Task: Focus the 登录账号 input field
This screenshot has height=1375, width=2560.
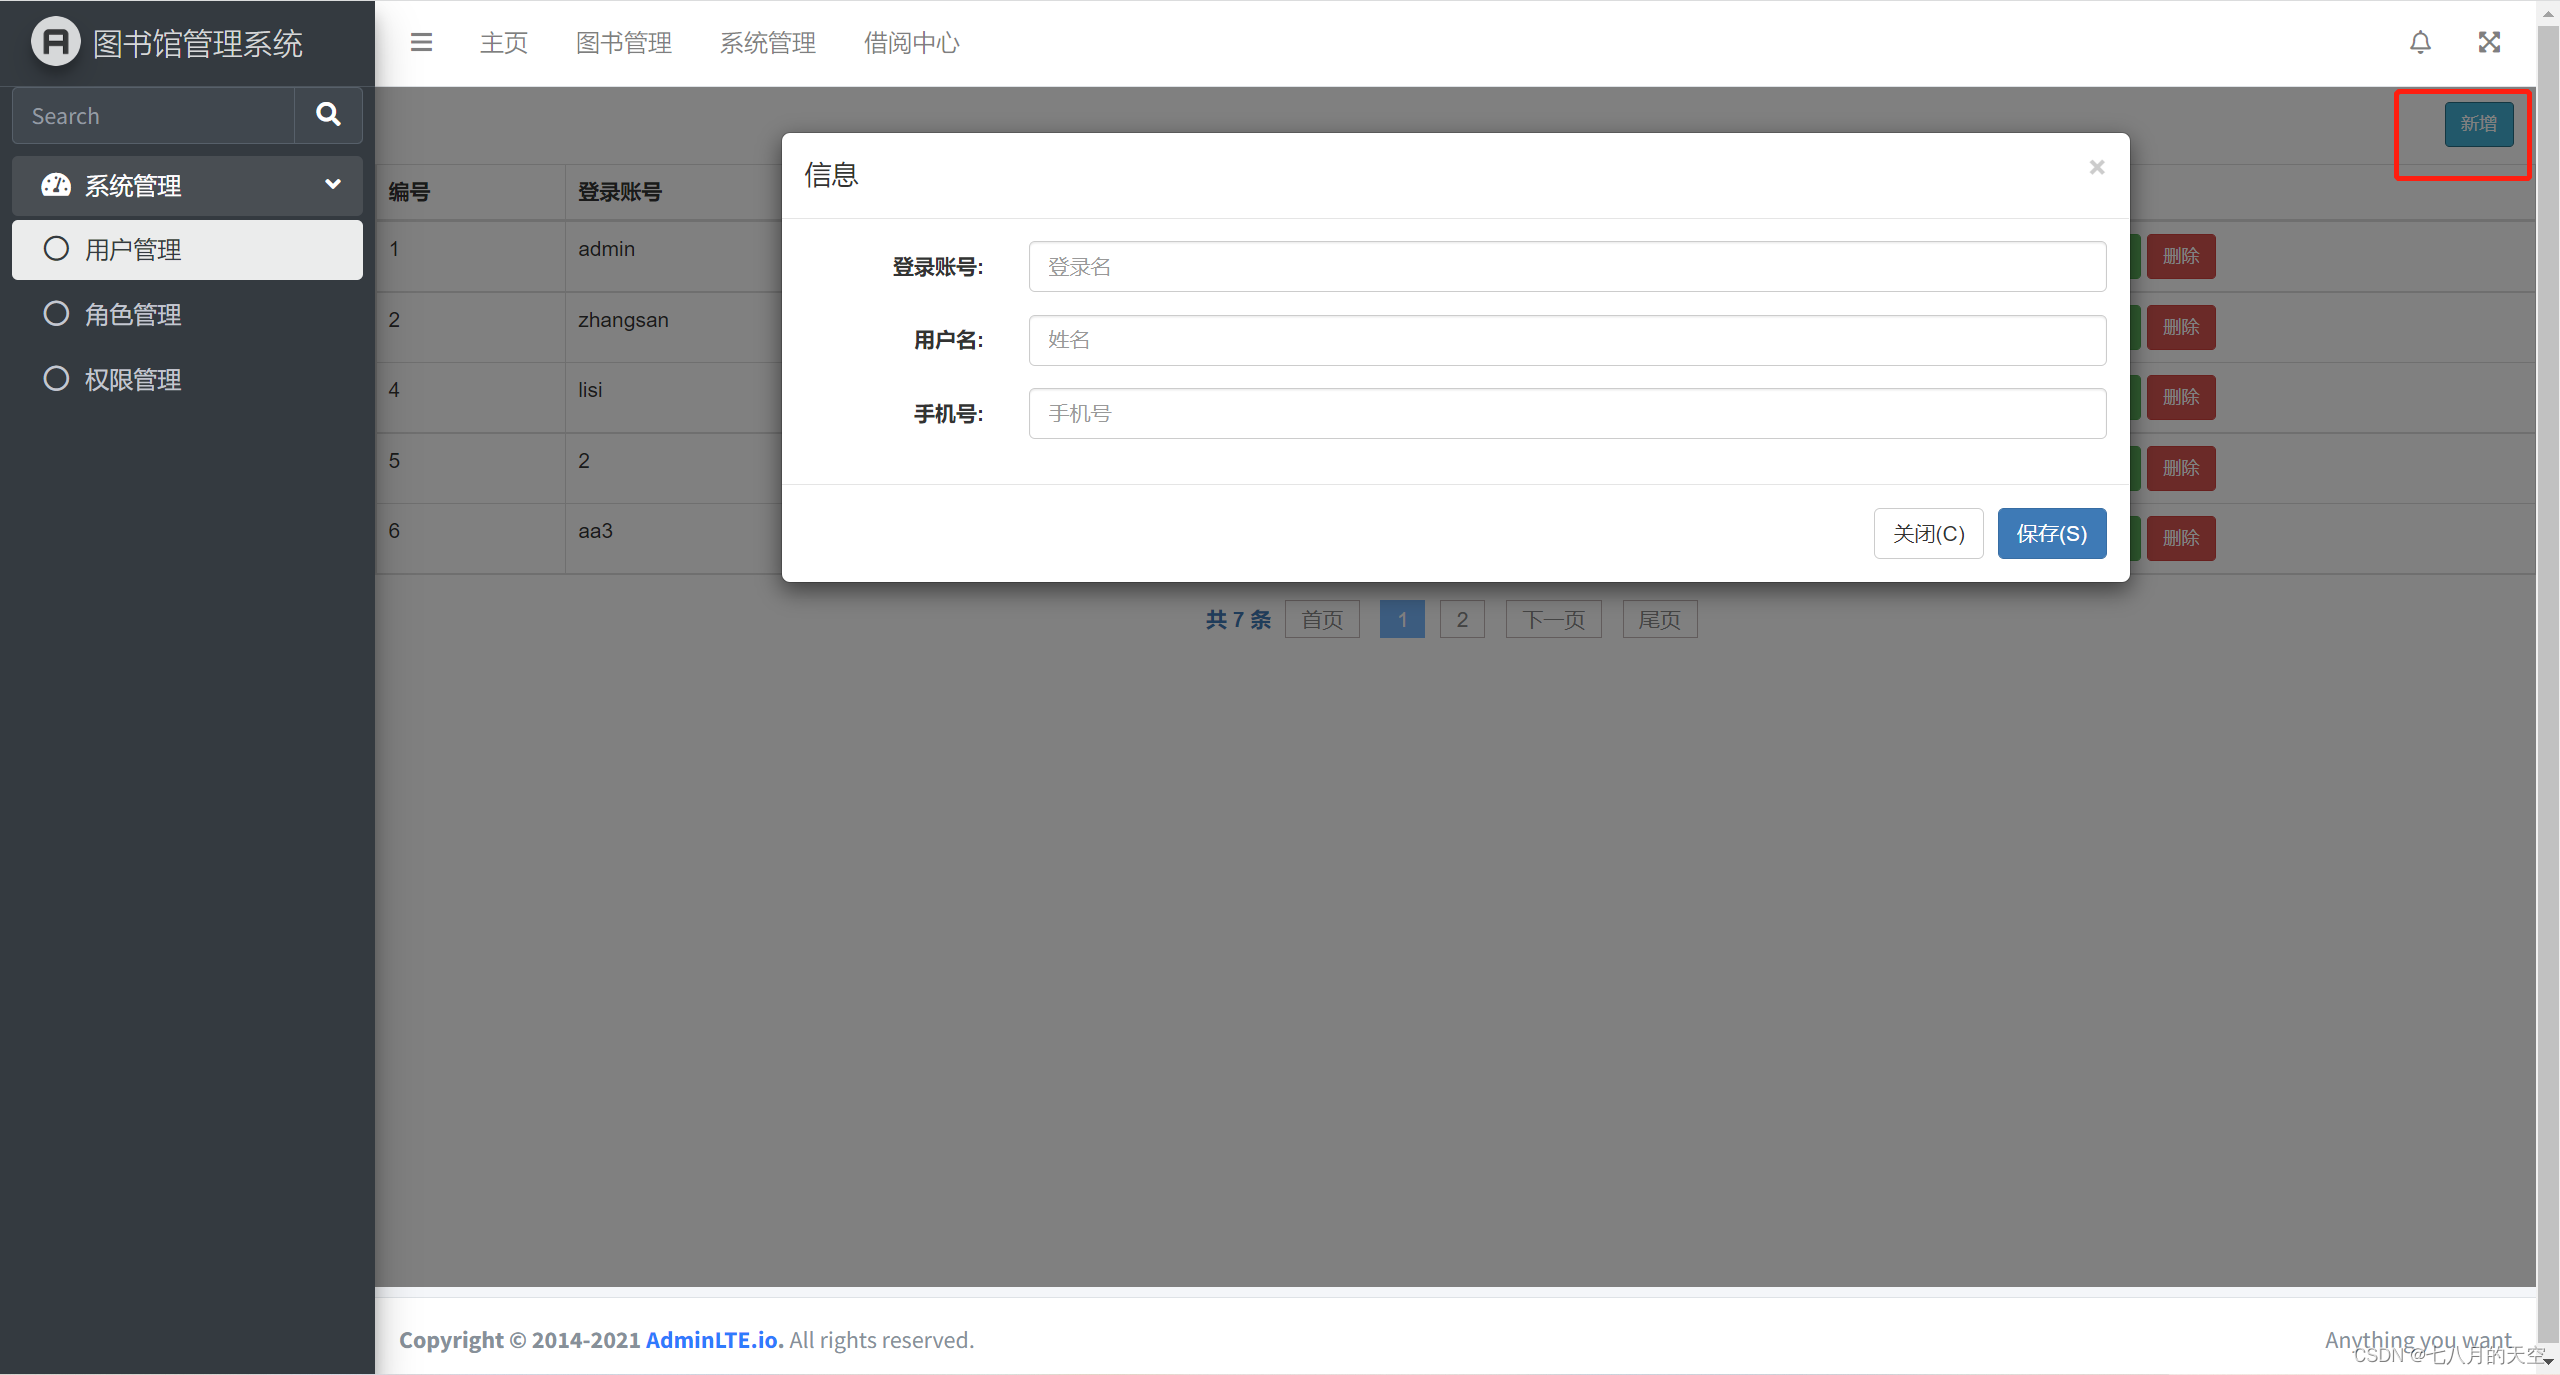Action: (1566, 267)
